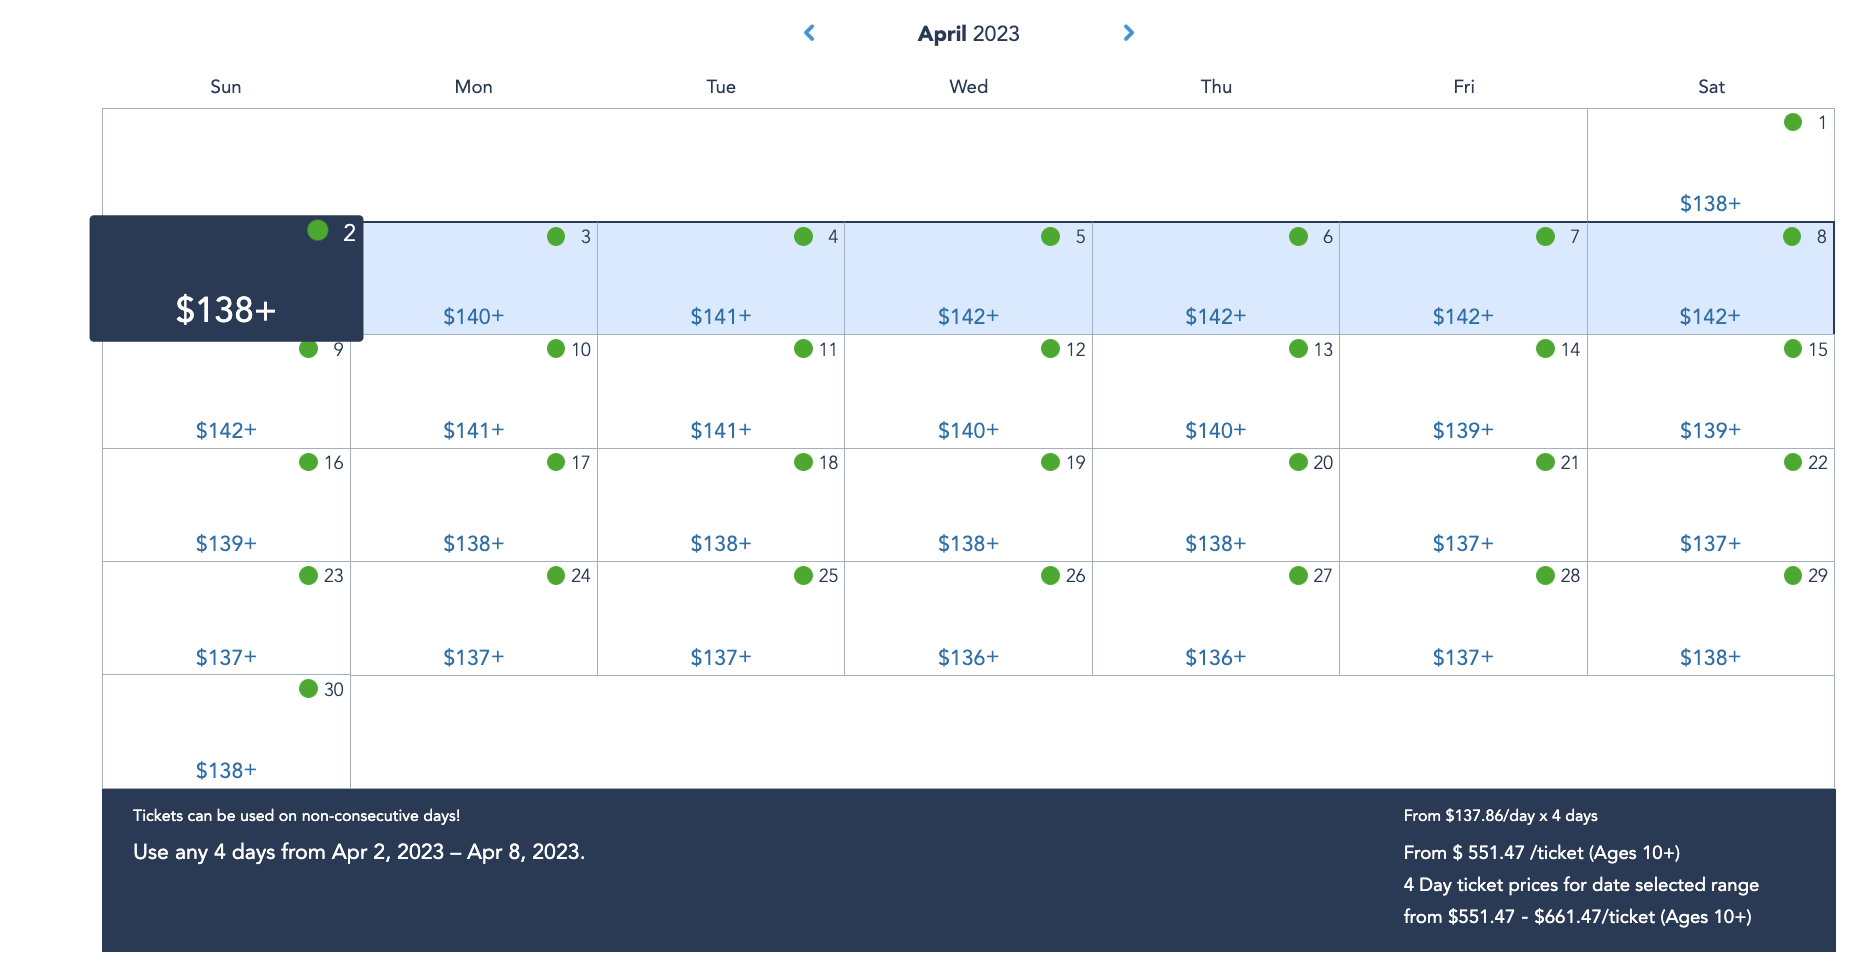Select the highlighted April 2 date
The height and width of the screenshot is (964, 1872).
(226, 279)
